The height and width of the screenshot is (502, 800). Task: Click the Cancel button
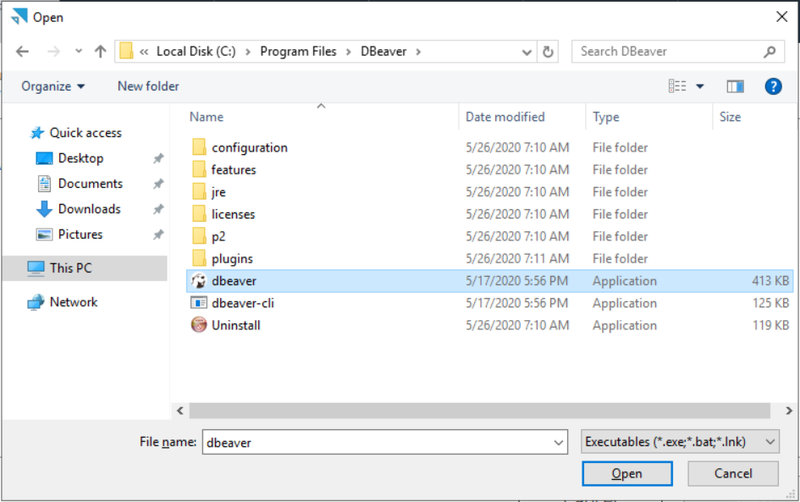[x=733, y=474]
